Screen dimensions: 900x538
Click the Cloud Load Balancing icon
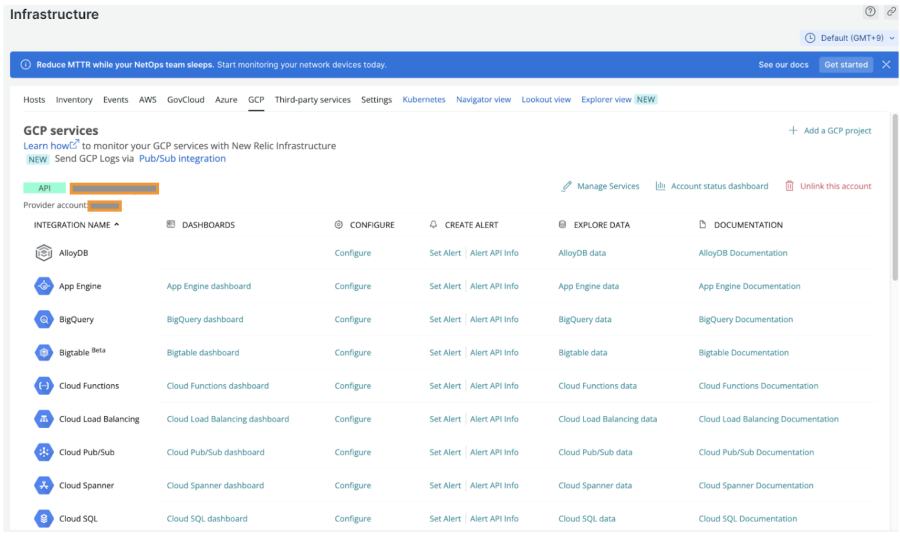[x=44, y=419]
